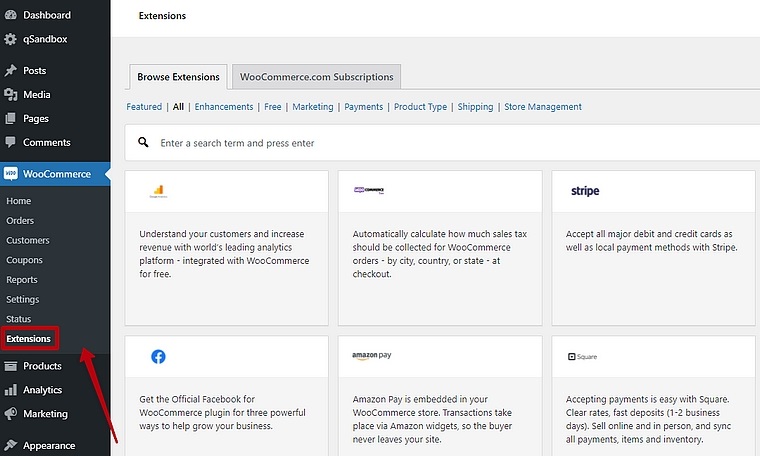The image size is (760, 456).
Task: Open the Facebook logo extension card
Action: [158, 357]
